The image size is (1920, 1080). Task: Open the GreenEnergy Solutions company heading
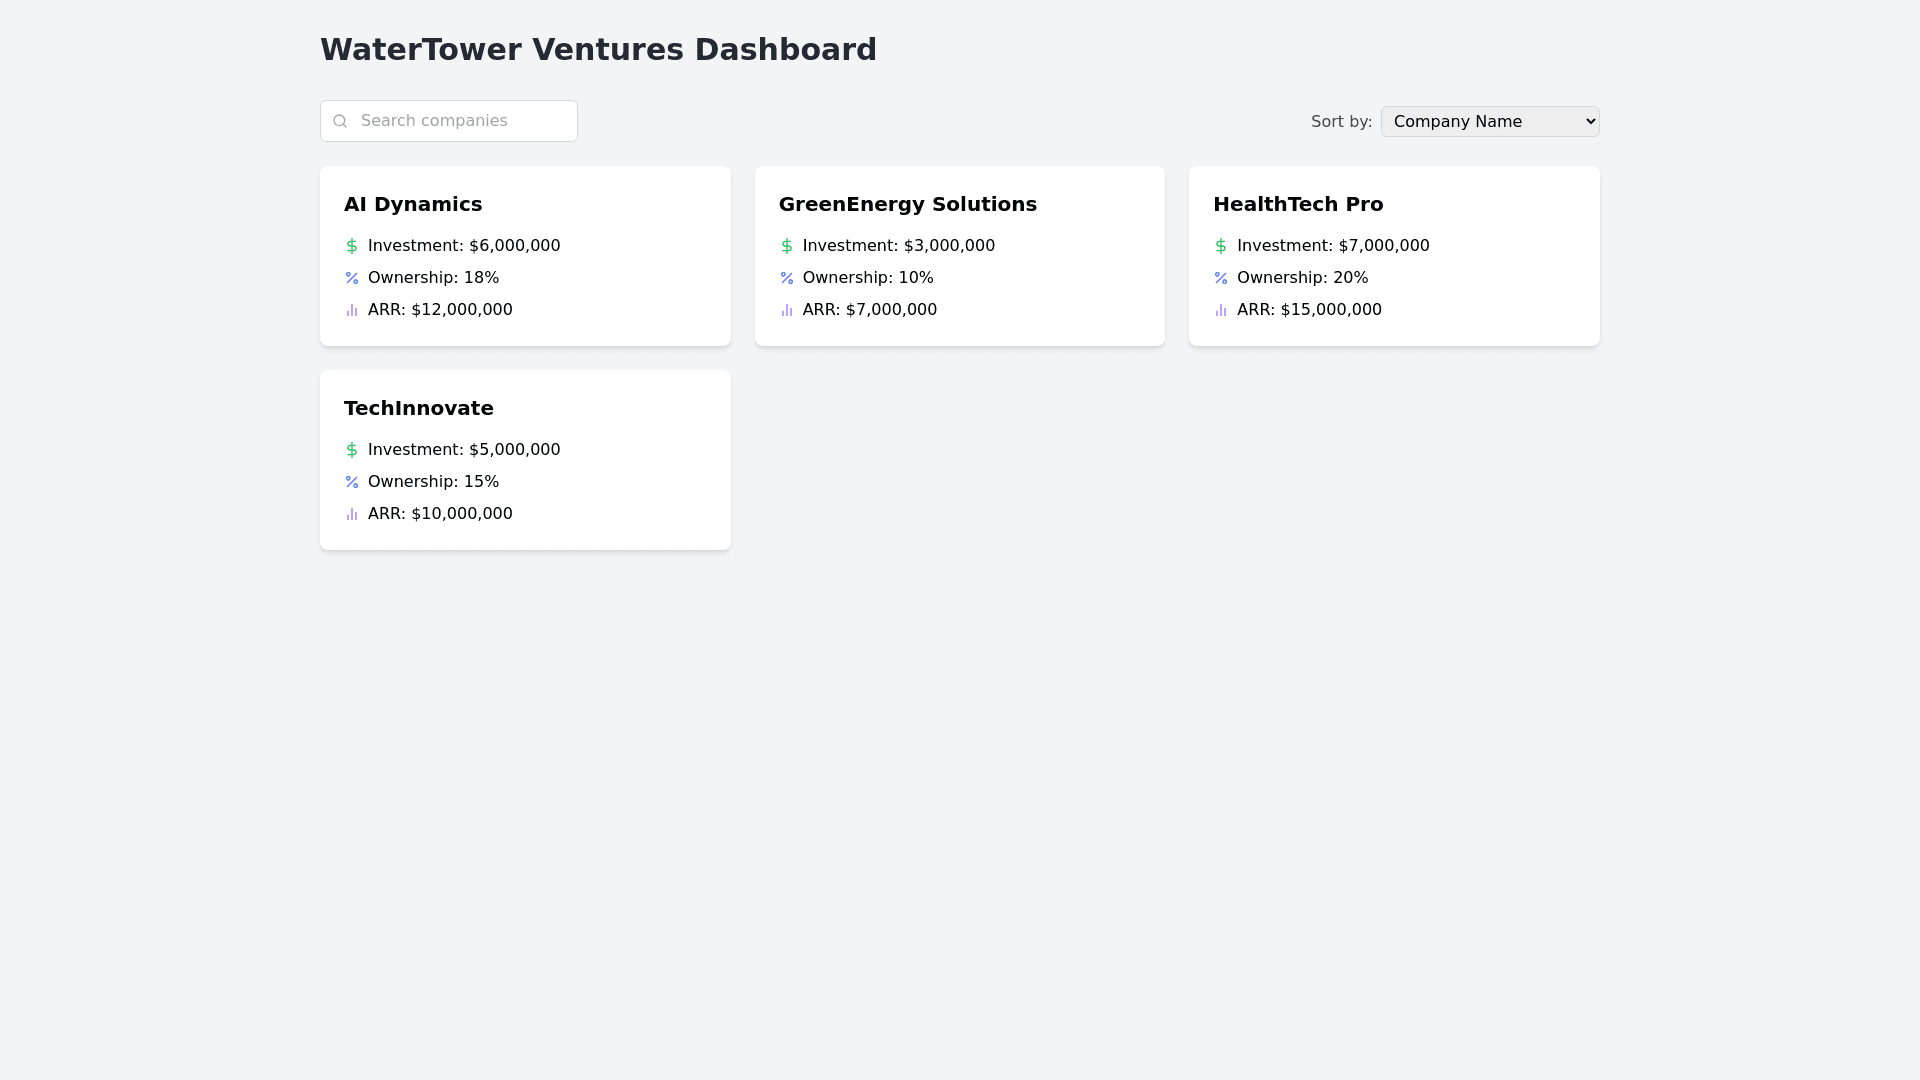907,204
